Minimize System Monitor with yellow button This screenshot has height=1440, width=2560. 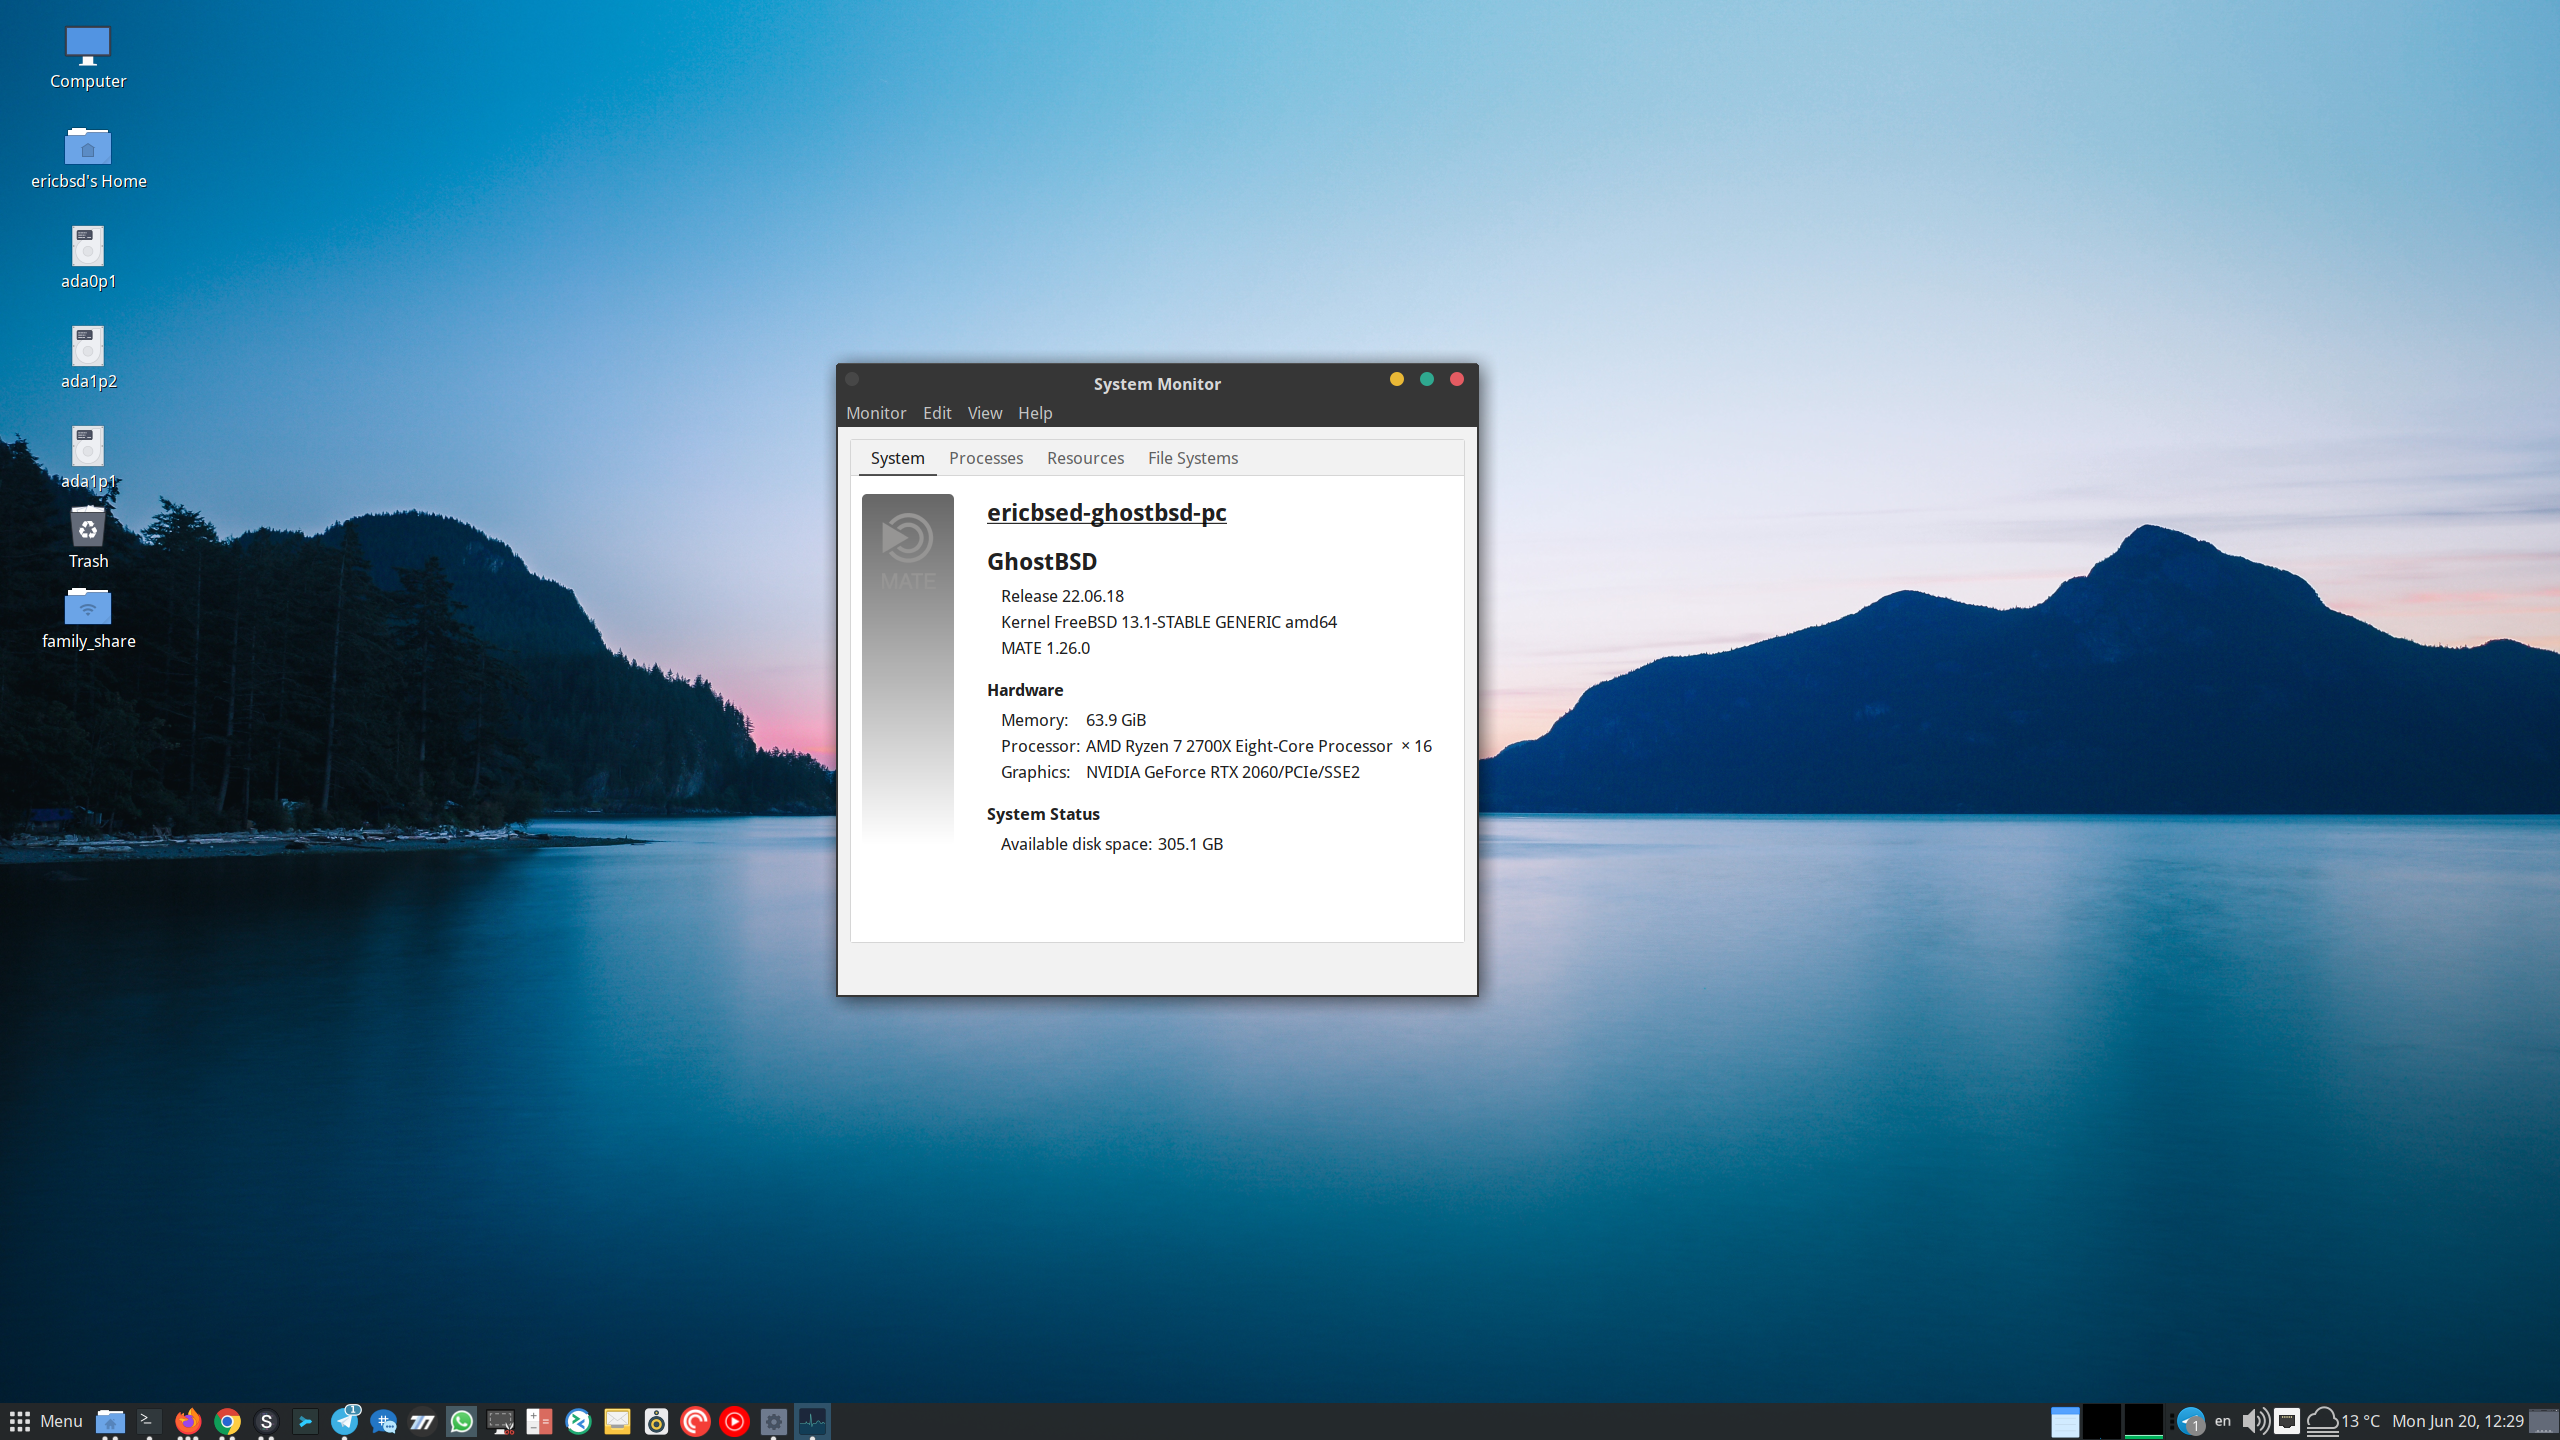pyautogui.click(x=1397, y=379)
